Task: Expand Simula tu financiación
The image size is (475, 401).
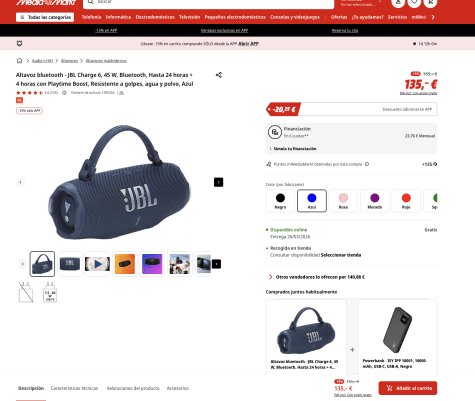Action: (293, 149)
